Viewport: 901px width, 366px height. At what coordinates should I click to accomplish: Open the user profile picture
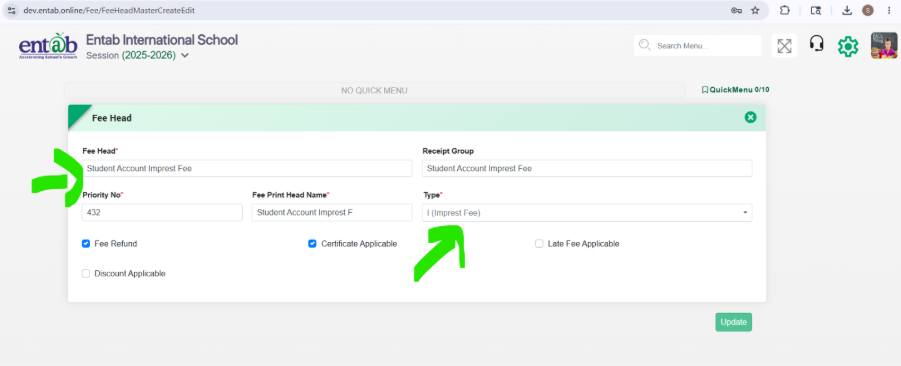pos(884,45)
